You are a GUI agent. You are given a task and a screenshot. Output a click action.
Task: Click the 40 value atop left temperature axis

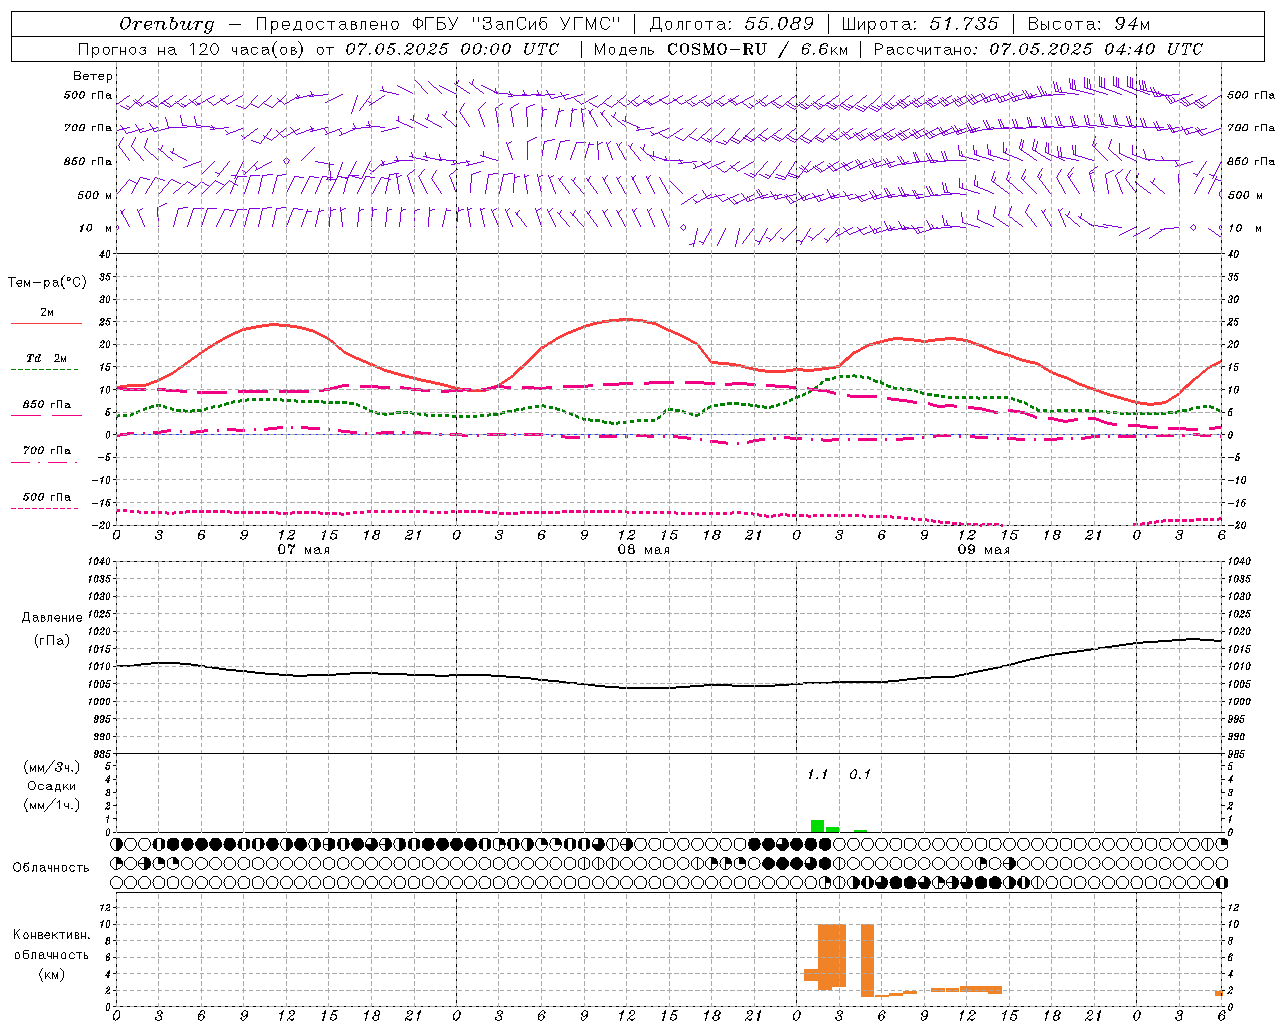104,255
